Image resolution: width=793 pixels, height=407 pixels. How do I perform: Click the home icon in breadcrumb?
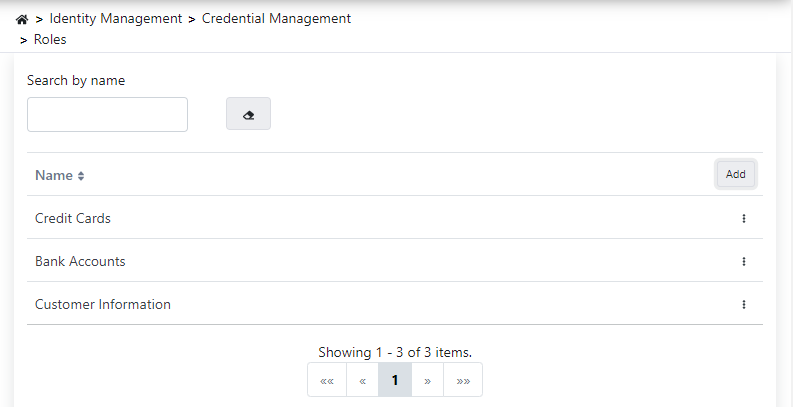pyautogui.click(x=22, y=19)
